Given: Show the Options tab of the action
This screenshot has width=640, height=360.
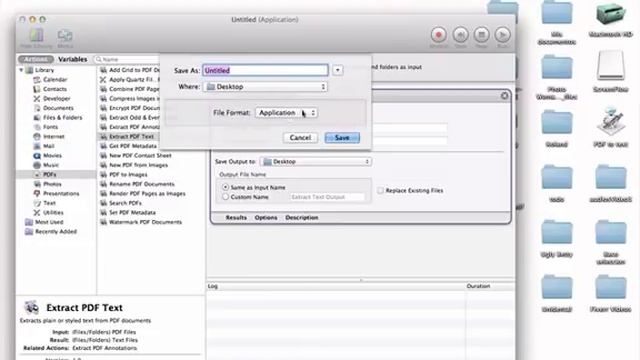Looking at the screenshot, I should (x=266, y=218).
